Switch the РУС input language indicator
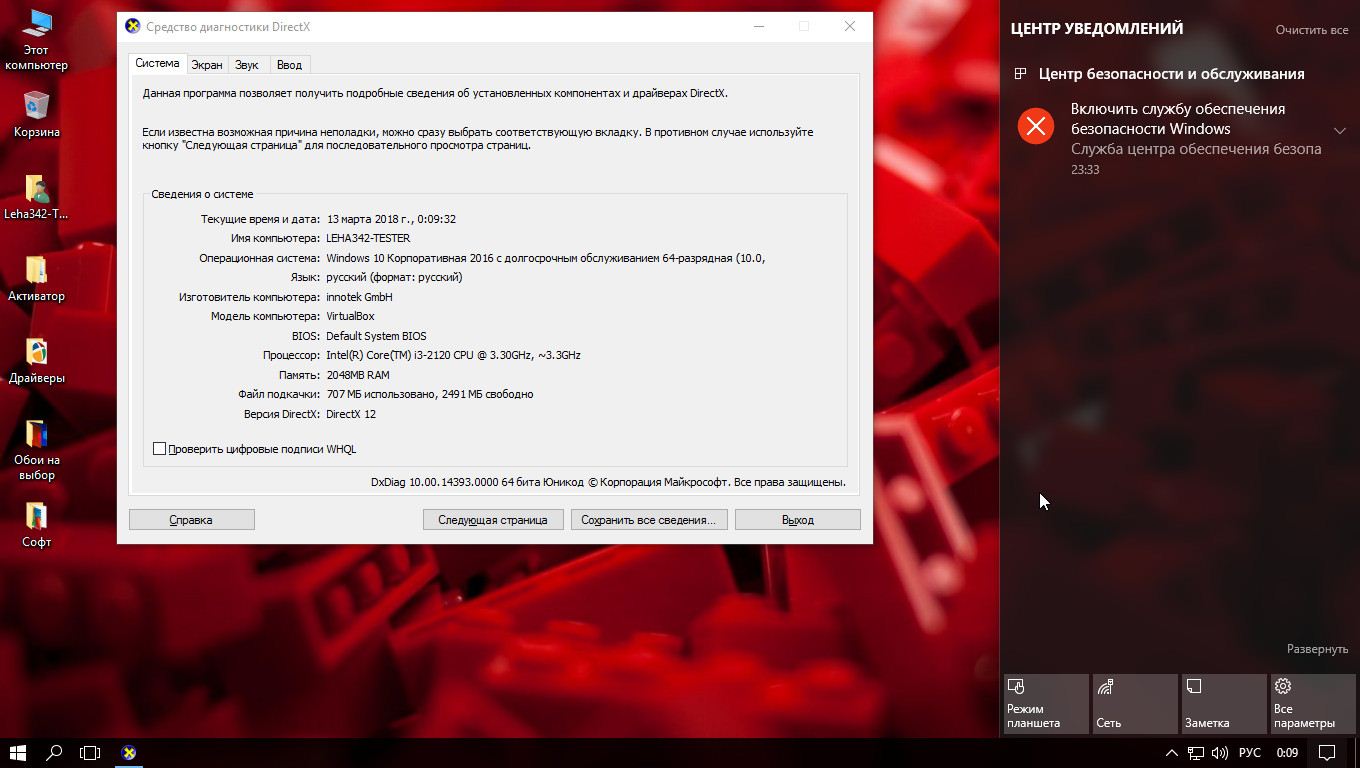 (x=1250, y=753)
